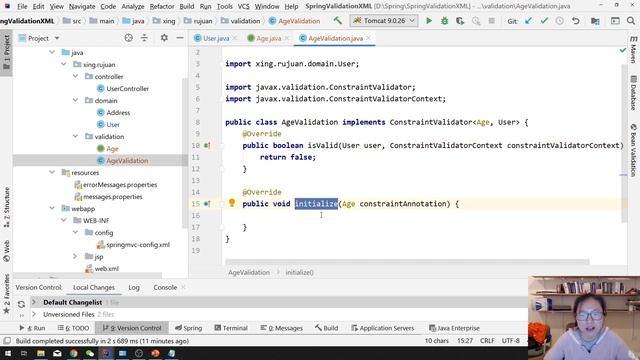Open File Explorer from the taskbar
Screen dimensions: 640x360
[41, 353]
